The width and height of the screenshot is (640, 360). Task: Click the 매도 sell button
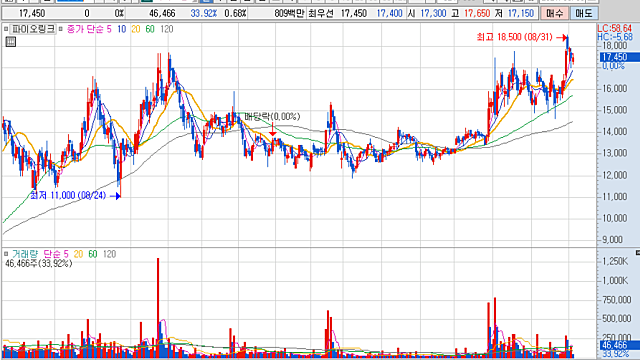coord(584,13)
